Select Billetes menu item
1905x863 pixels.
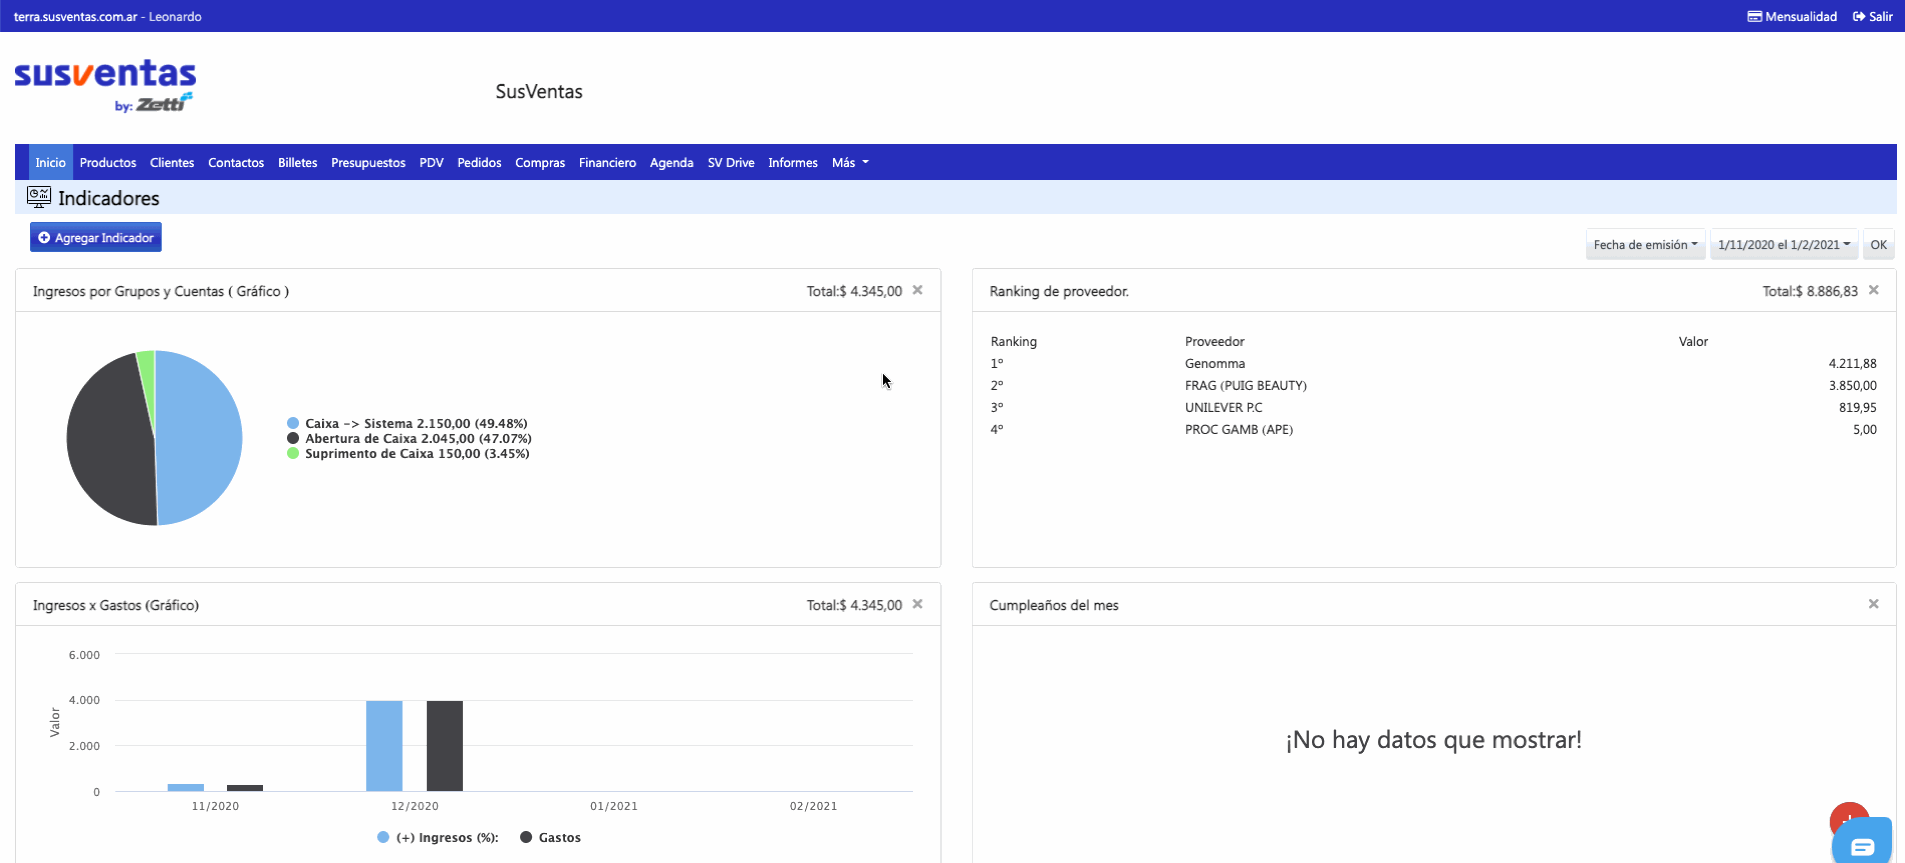[298, 162]
